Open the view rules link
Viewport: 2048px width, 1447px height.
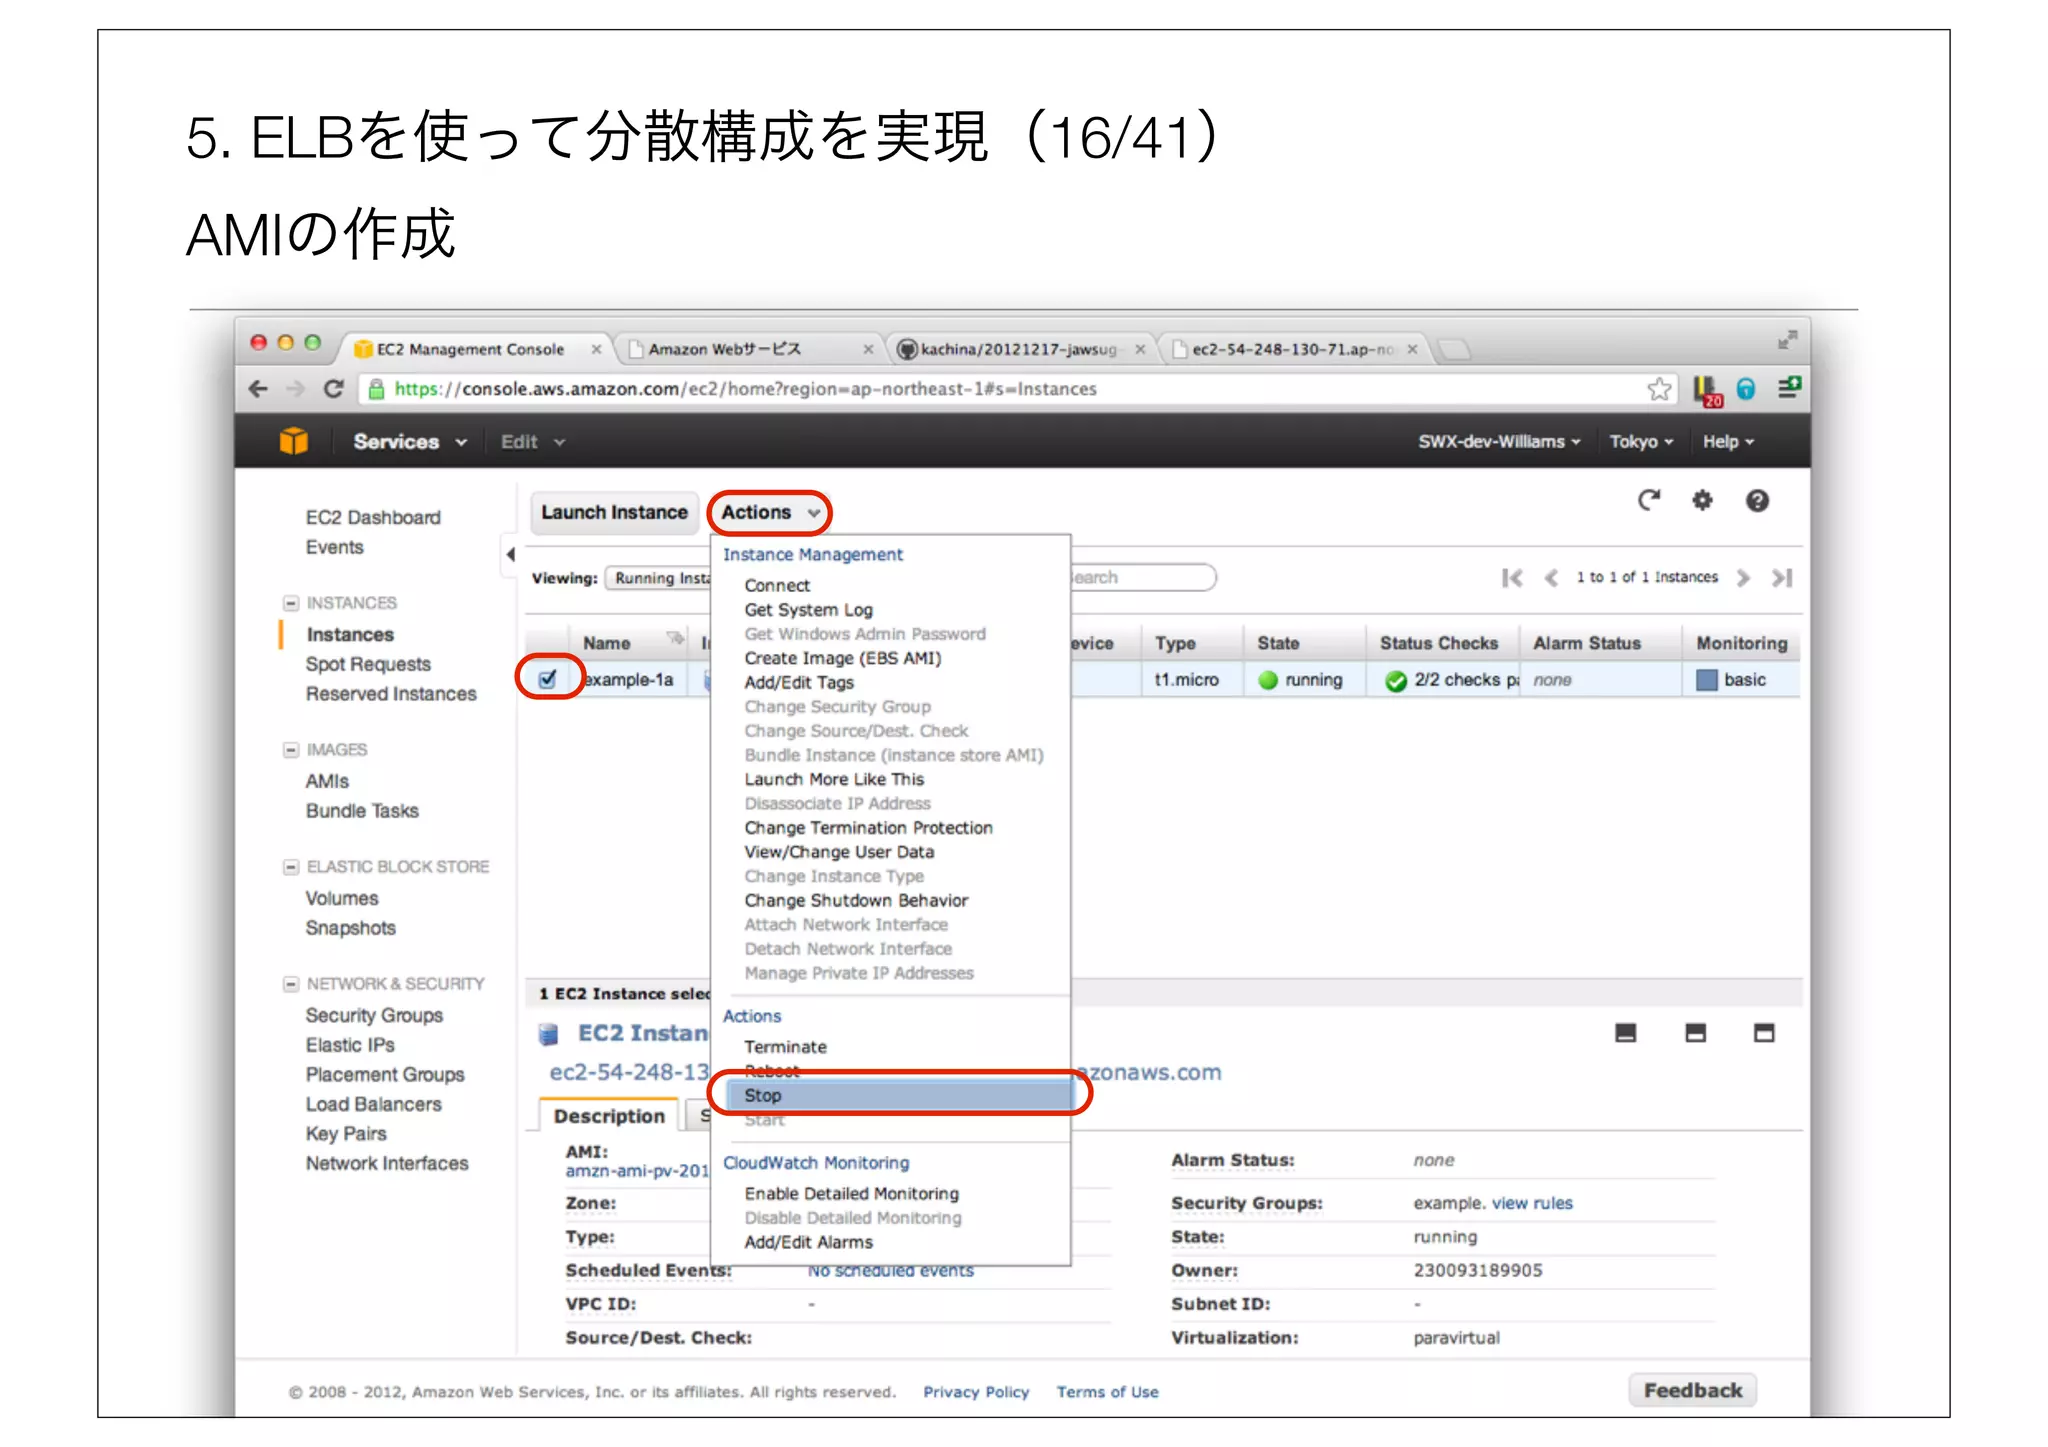[x=1532, y=1203]
